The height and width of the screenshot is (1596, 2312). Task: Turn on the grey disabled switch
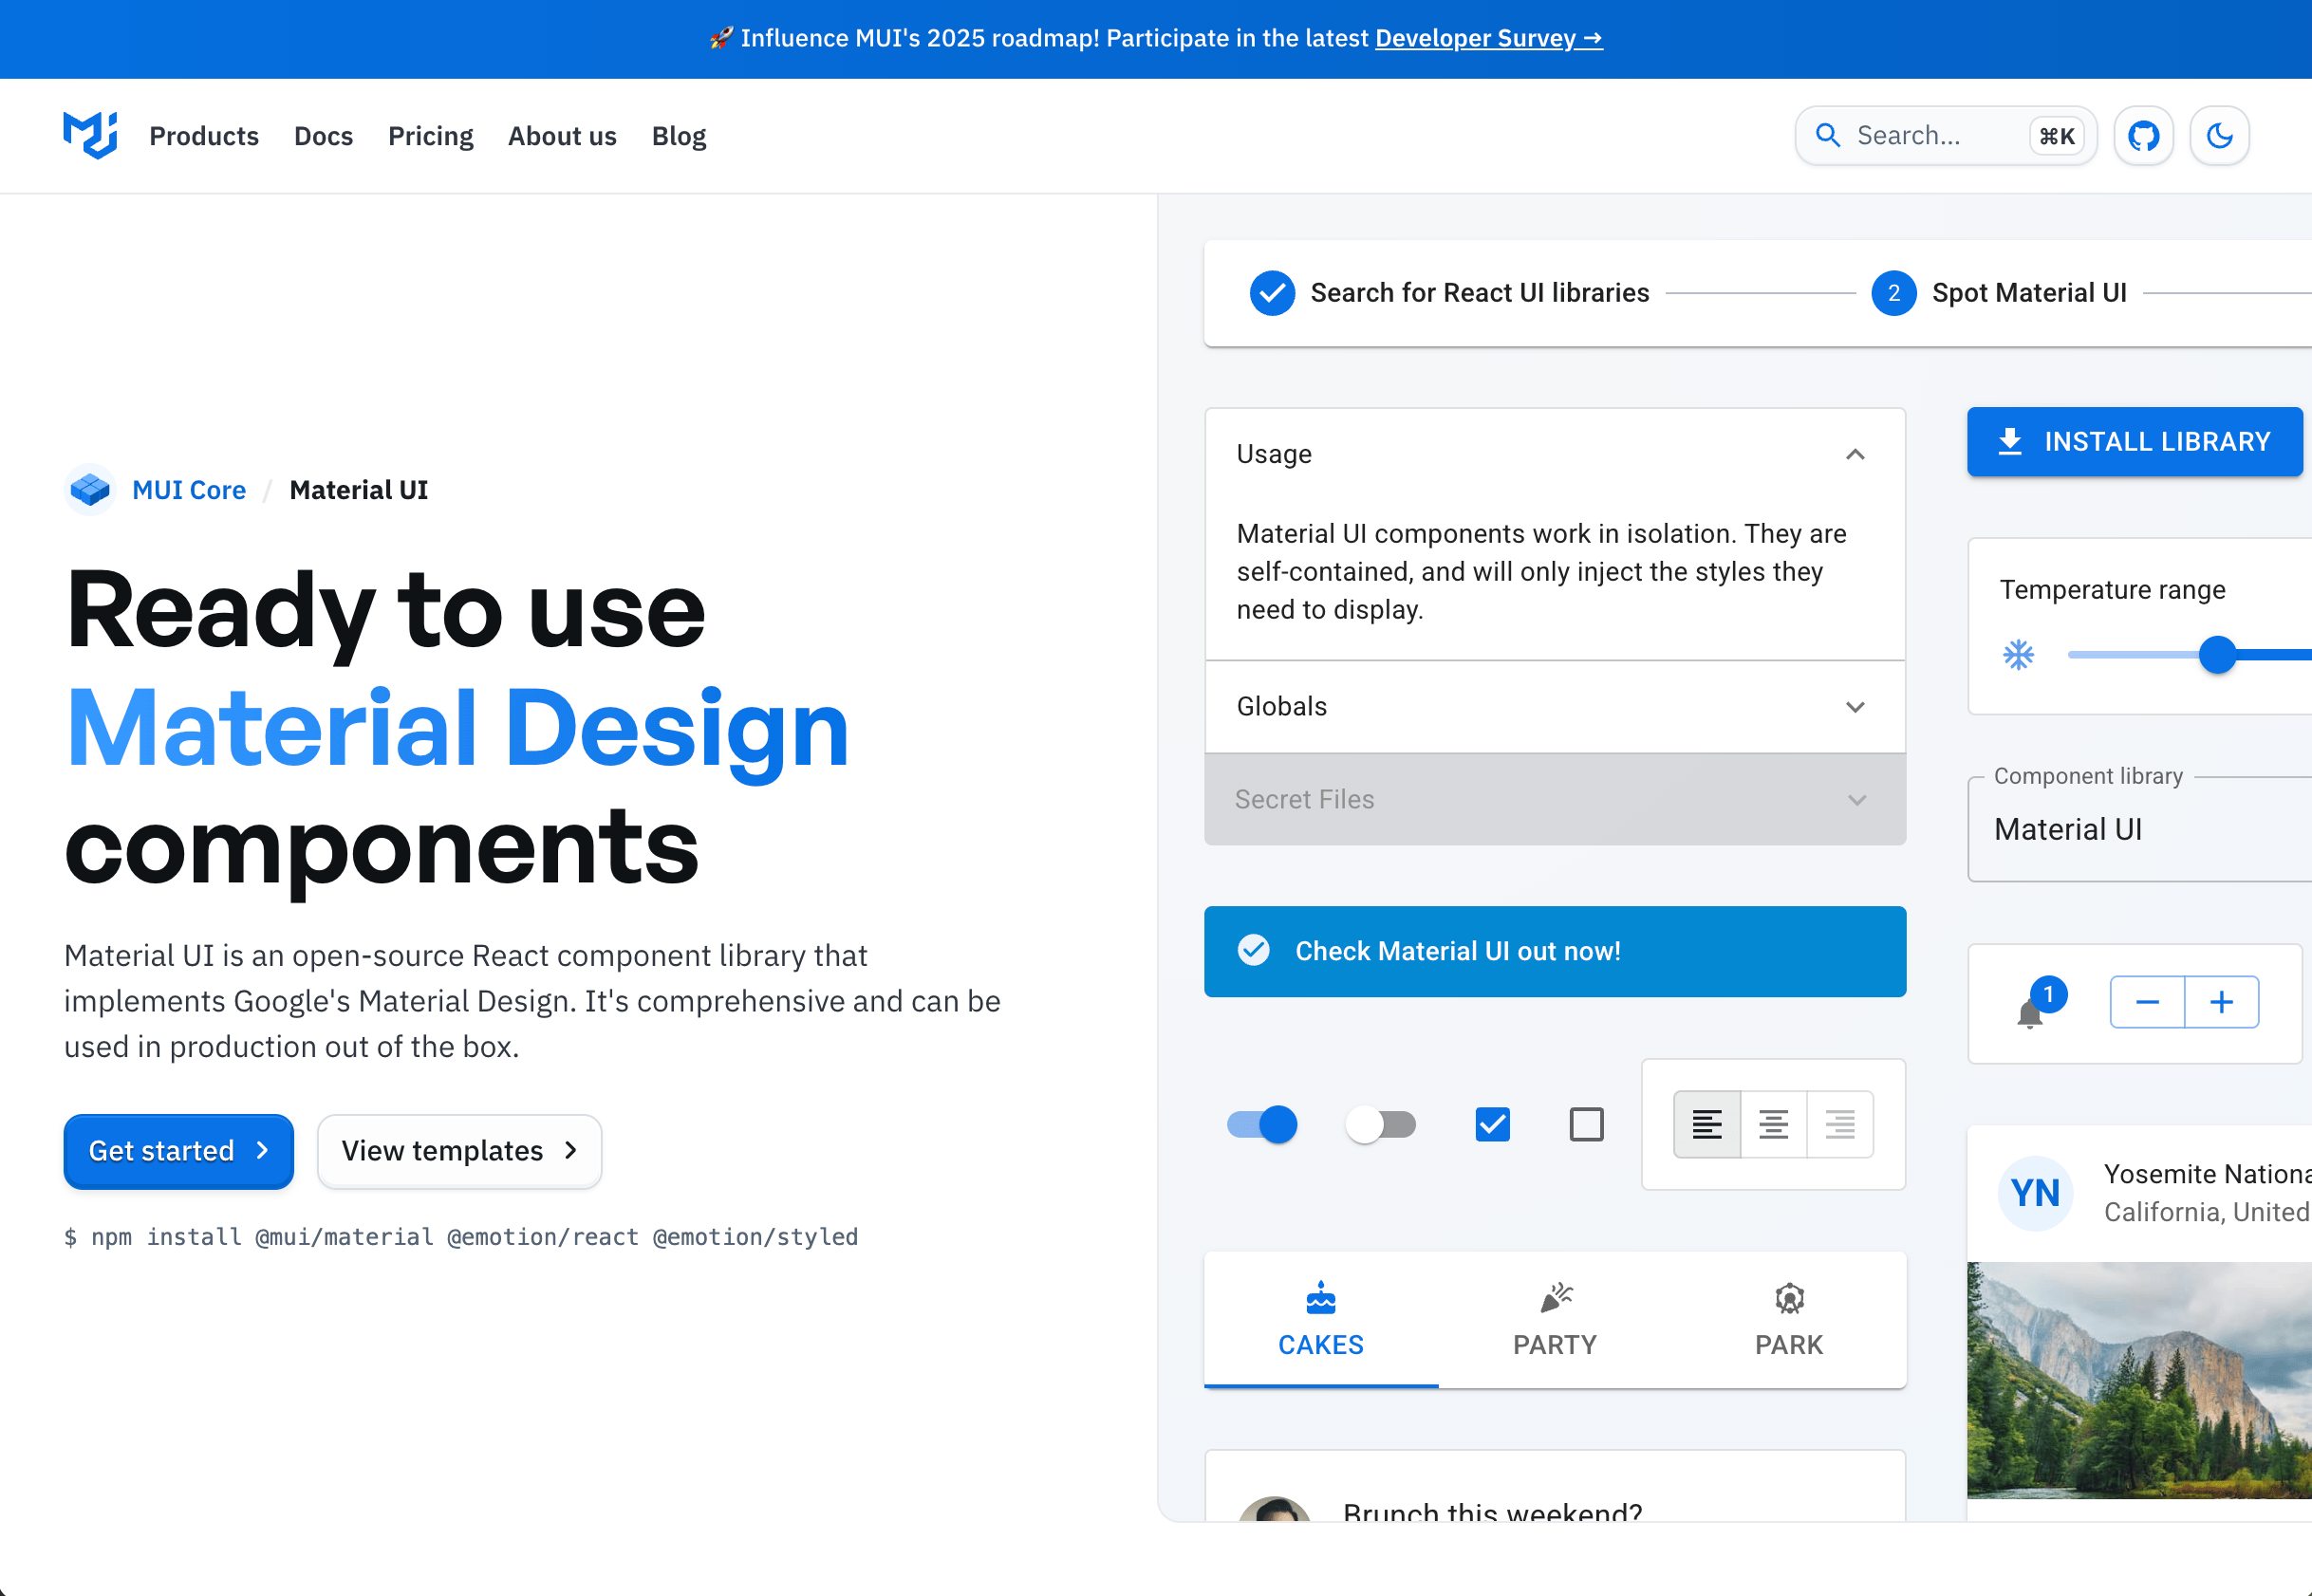click(1380, 1124)
